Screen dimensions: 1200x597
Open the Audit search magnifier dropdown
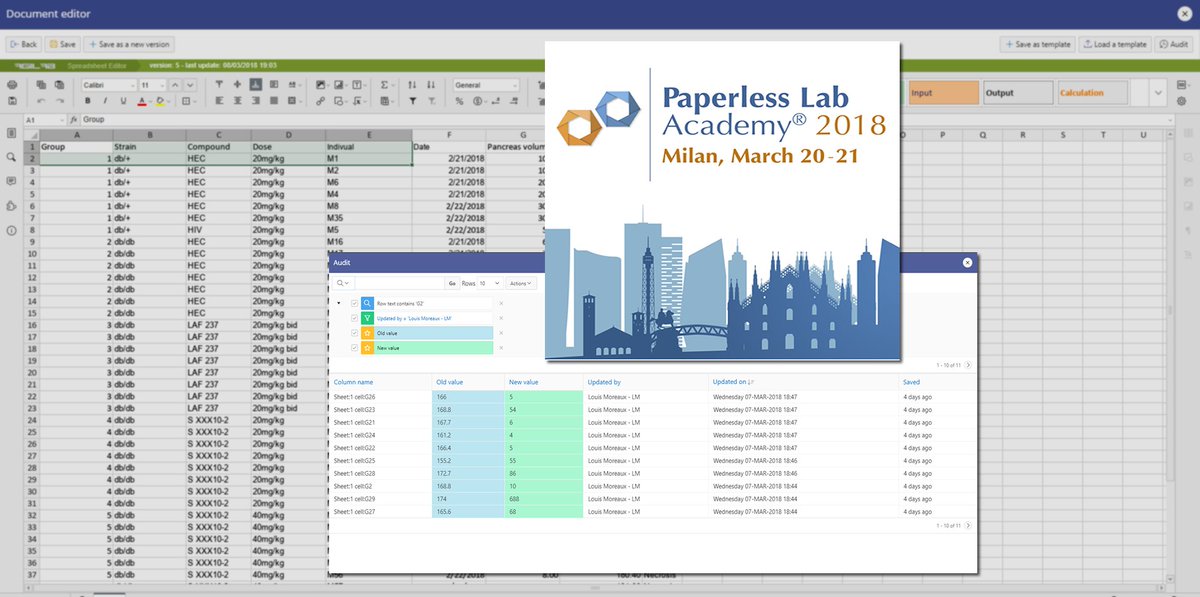(343, 283)
